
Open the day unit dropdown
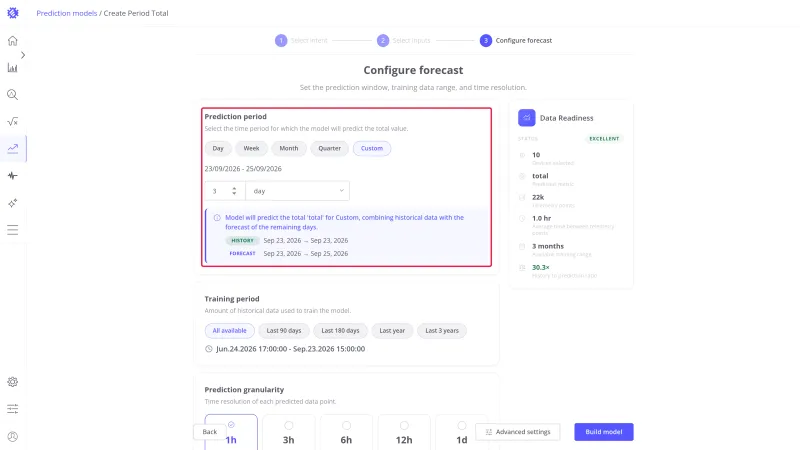click(x=297, y=191)
